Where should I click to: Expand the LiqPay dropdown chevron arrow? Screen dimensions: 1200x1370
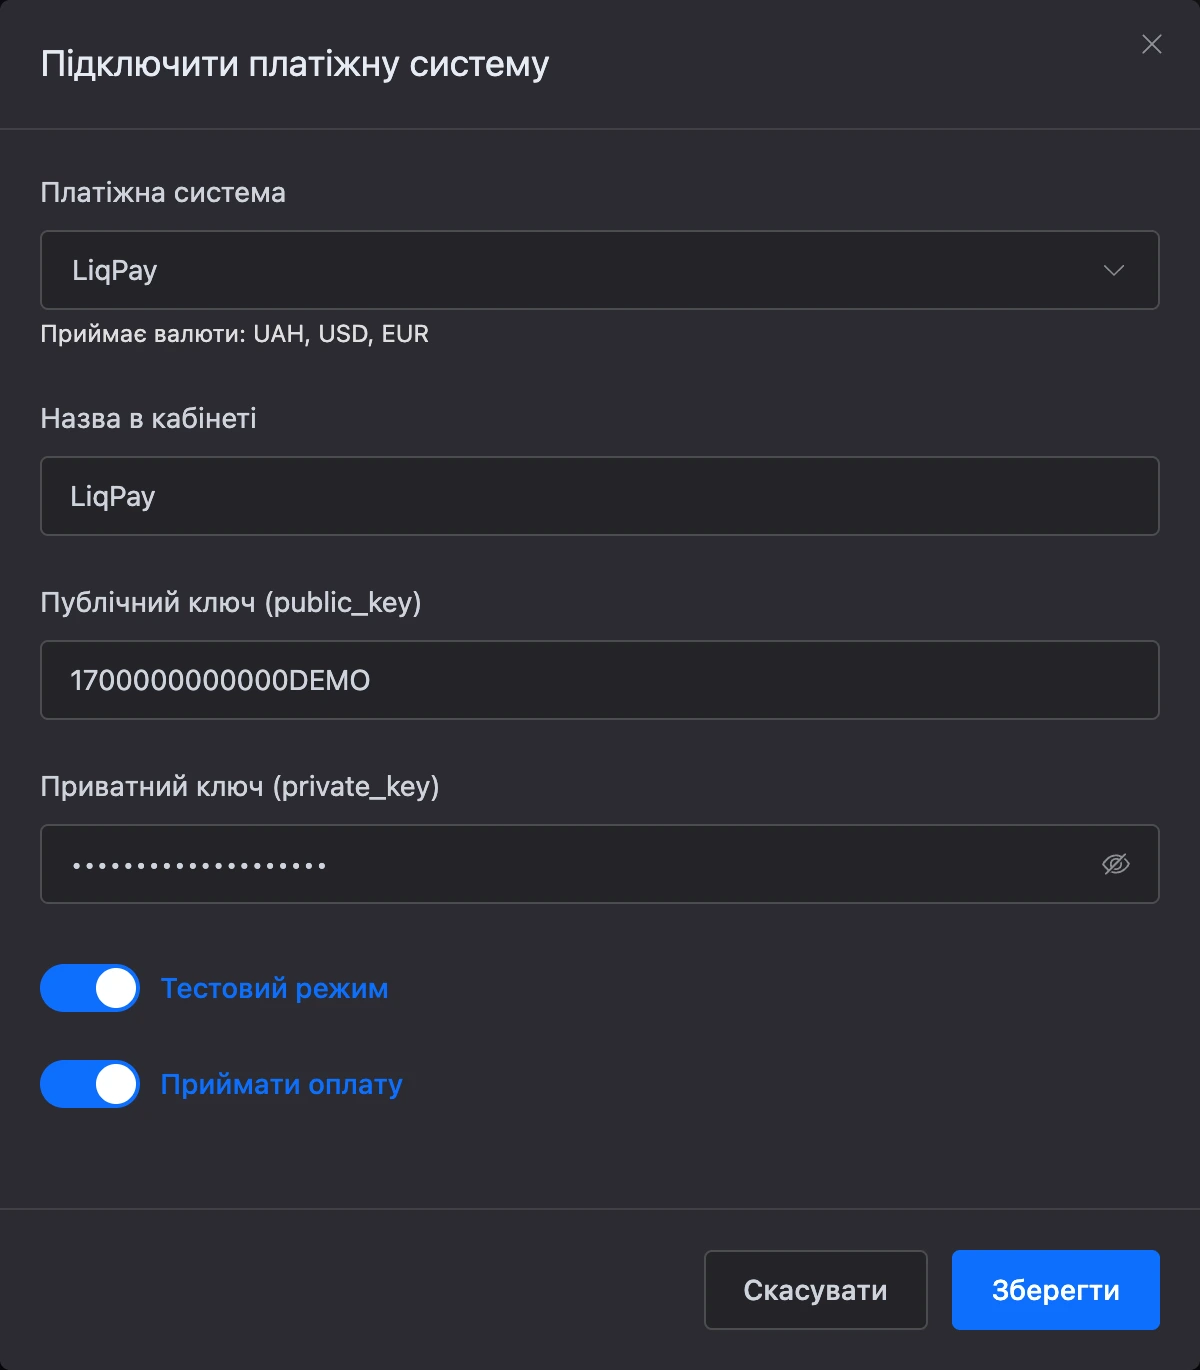tap(1114, 270)
